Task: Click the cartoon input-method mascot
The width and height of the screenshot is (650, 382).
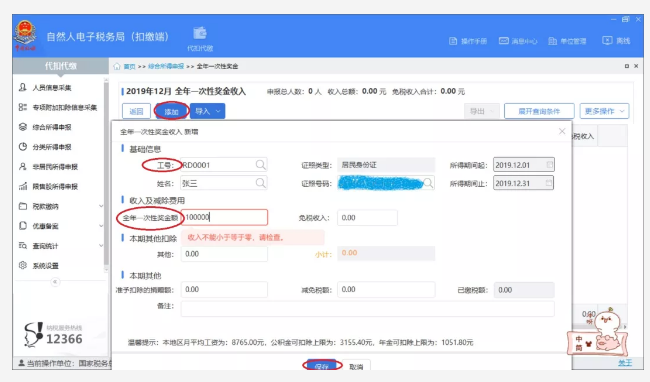Action: (597, 333)
